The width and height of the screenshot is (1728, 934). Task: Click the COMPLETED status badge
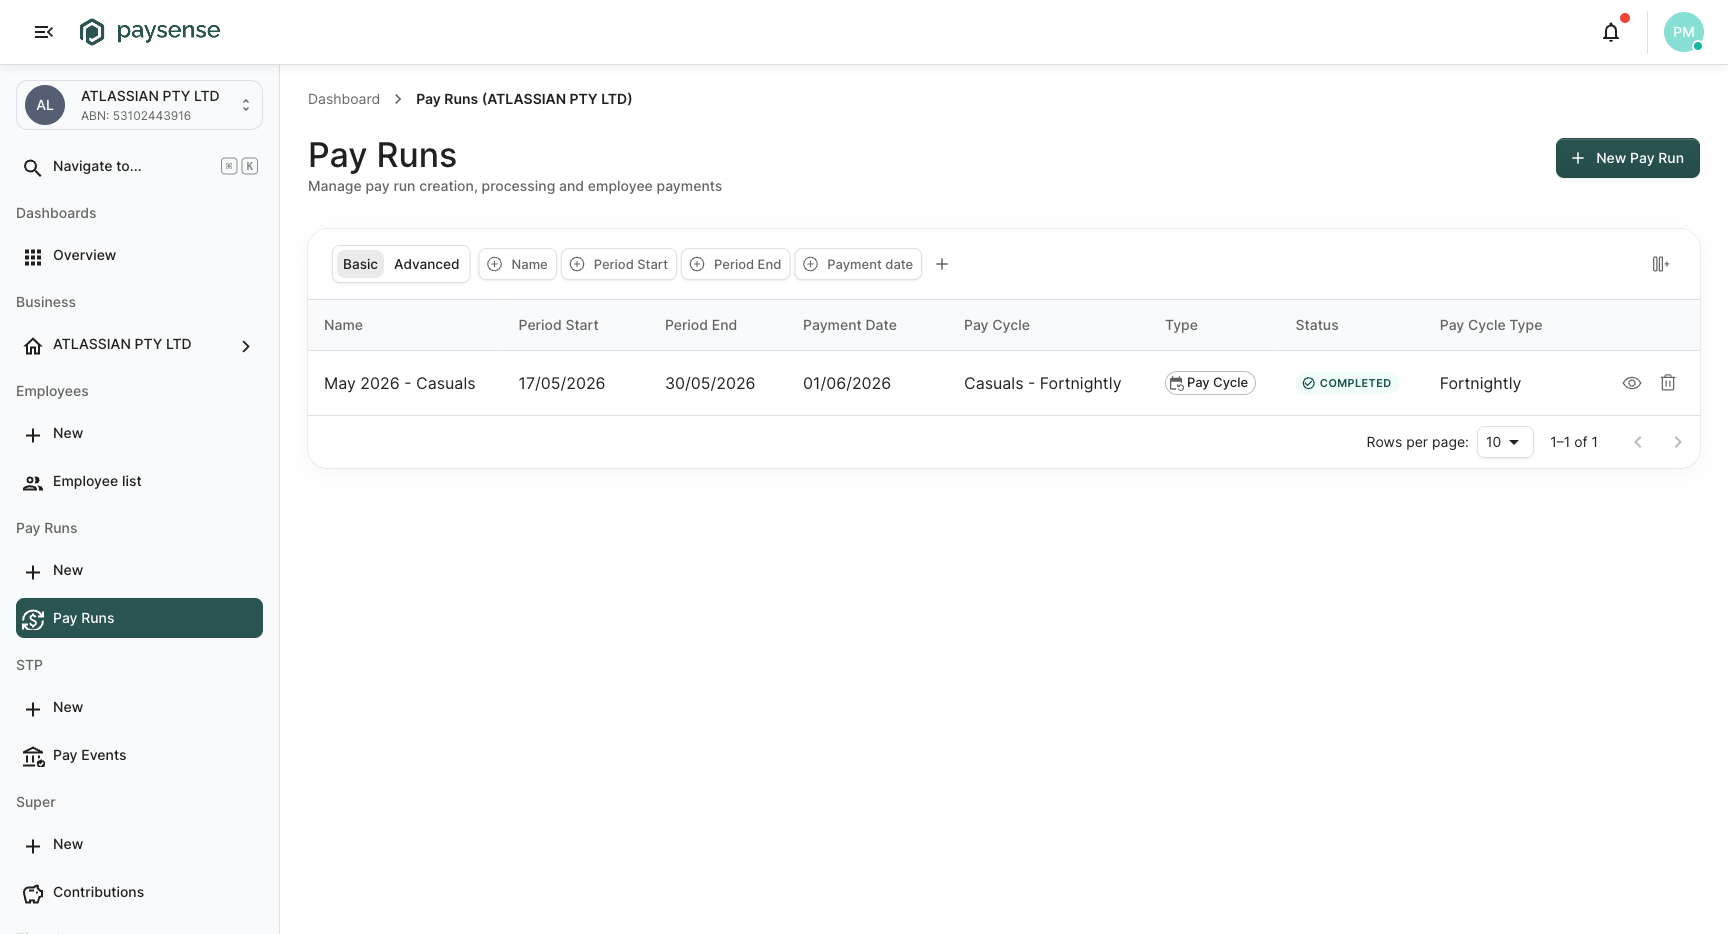1347,383
